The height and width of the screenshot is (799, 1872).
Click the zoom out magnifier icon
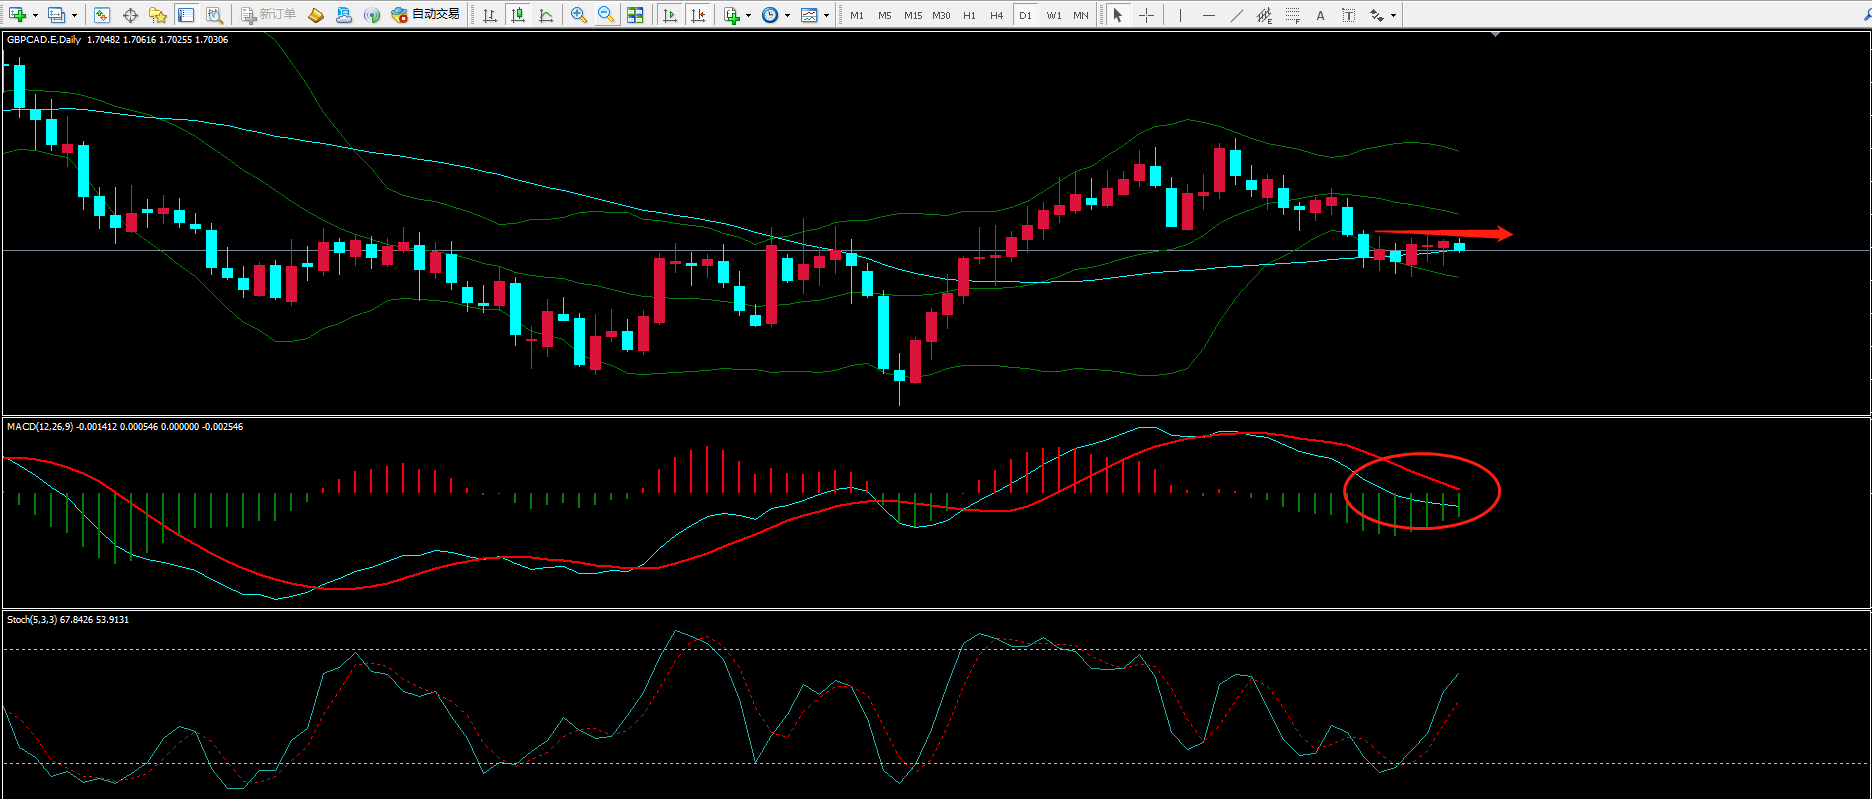[605, 15]
